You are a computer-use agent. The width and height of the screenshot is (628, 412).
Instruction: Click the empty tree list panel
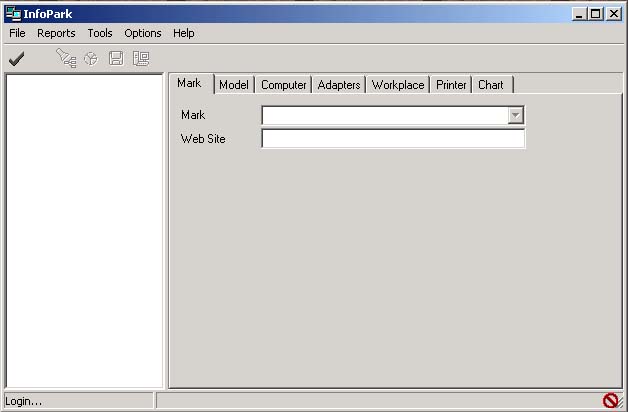point(85,231)
